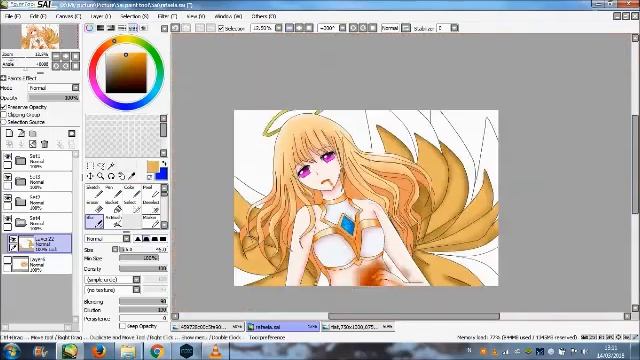Select Layer 22 in the layer list

[x=40, y=244]
